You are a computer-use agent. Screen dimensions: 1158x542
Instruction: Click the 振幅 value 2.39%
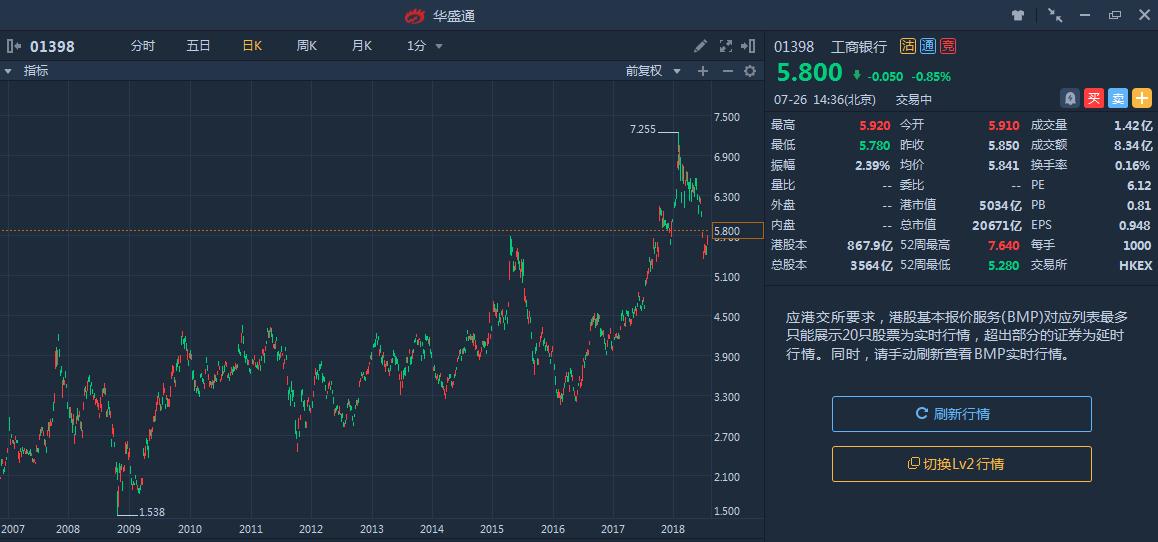click(873, 165)
